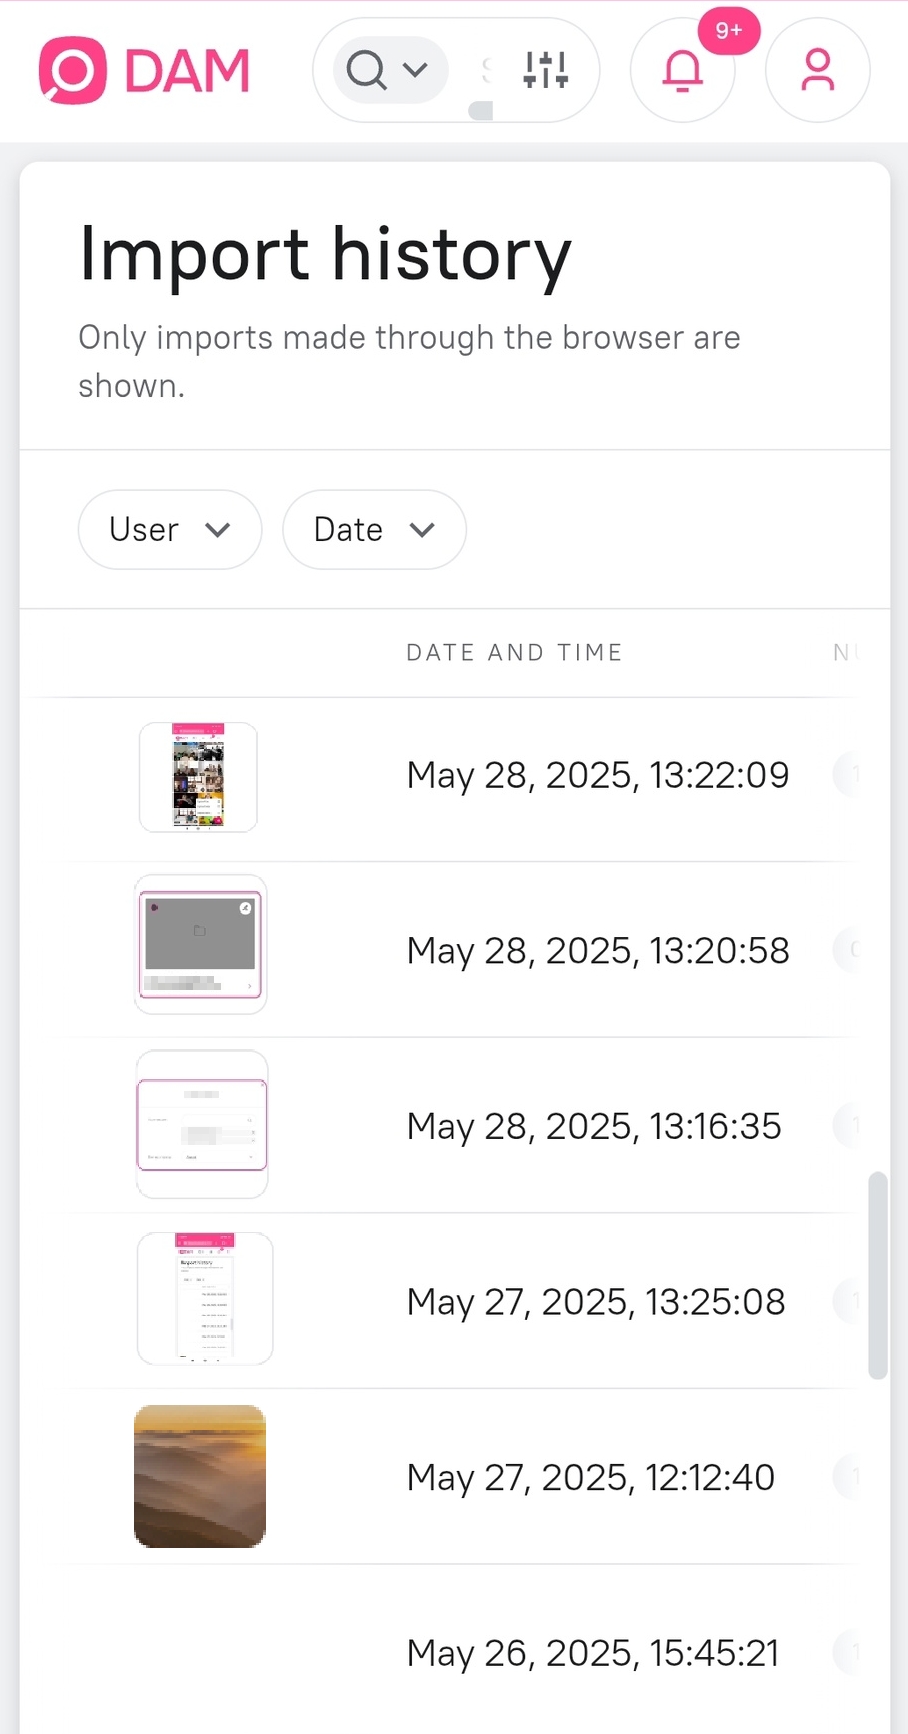Select the May 26, 2025, 15:45:21 import entry

click(592, 1653)
